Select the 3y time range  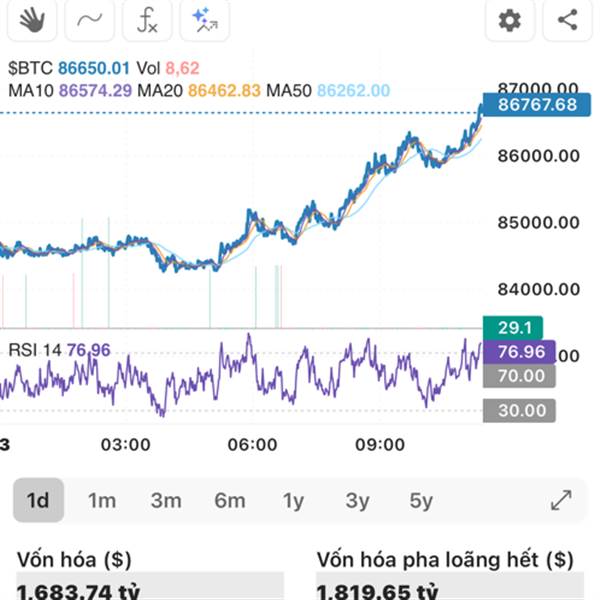click(357, 500)
